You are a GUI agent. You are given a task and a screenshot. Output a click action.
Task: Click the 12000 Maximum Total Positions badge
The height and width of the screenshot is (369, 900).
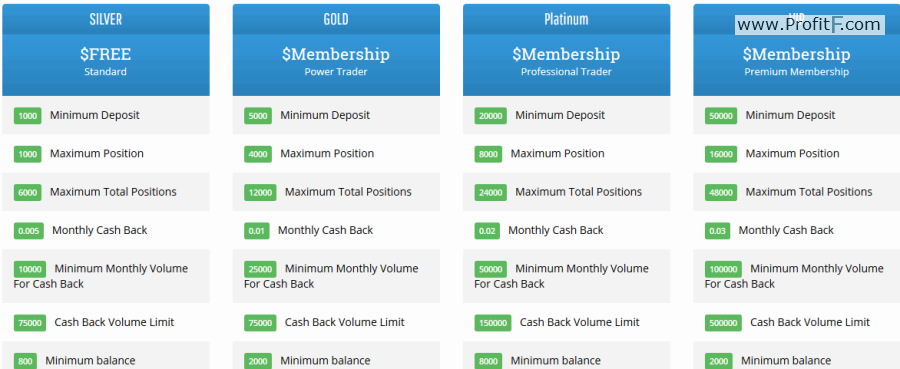pos(260,192)
